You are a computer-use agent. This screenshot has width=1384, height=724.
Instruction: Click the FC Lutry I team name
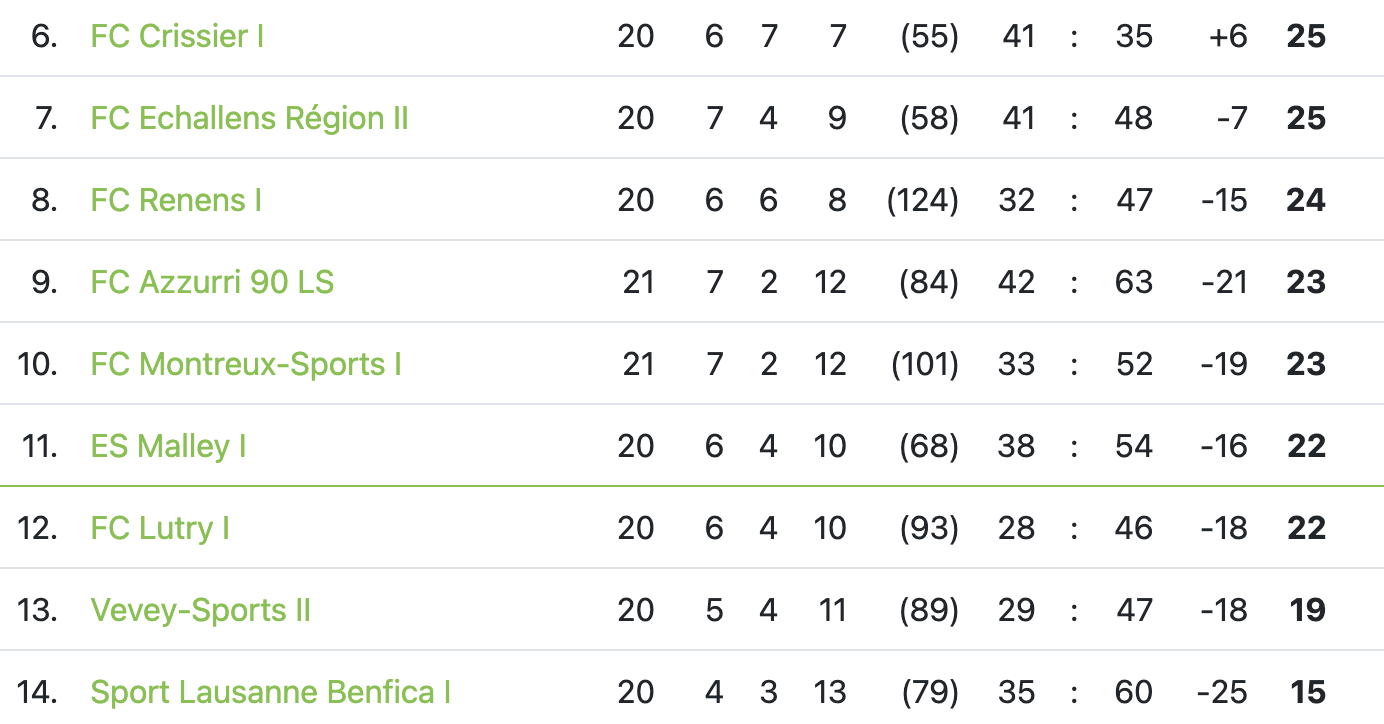(x=160, y=529)
